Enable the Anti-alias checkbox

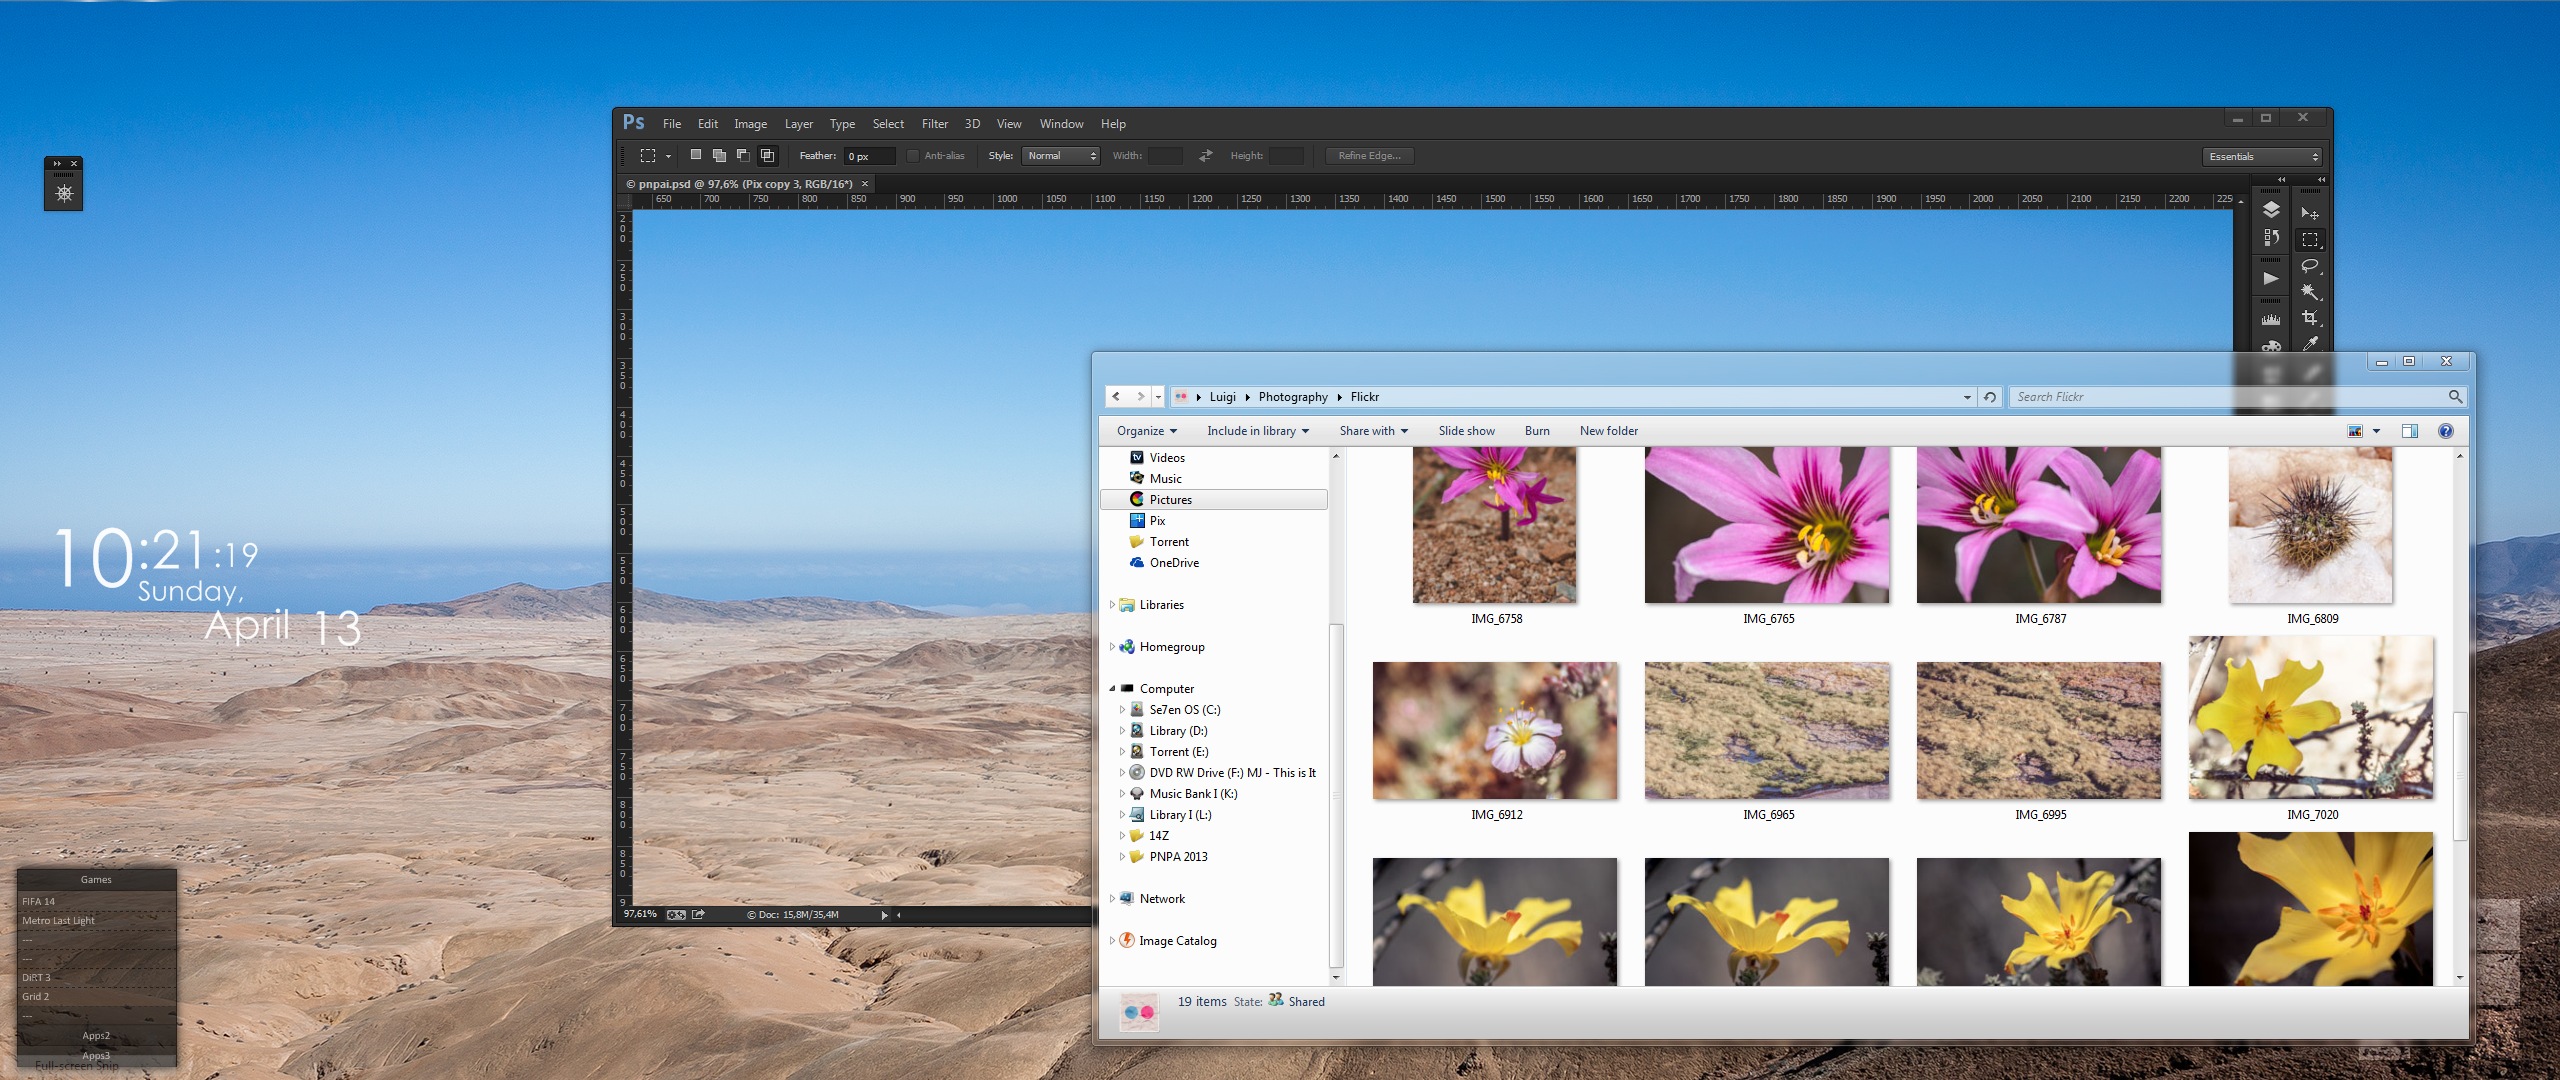pyautogui.click(x=912, y=156)
